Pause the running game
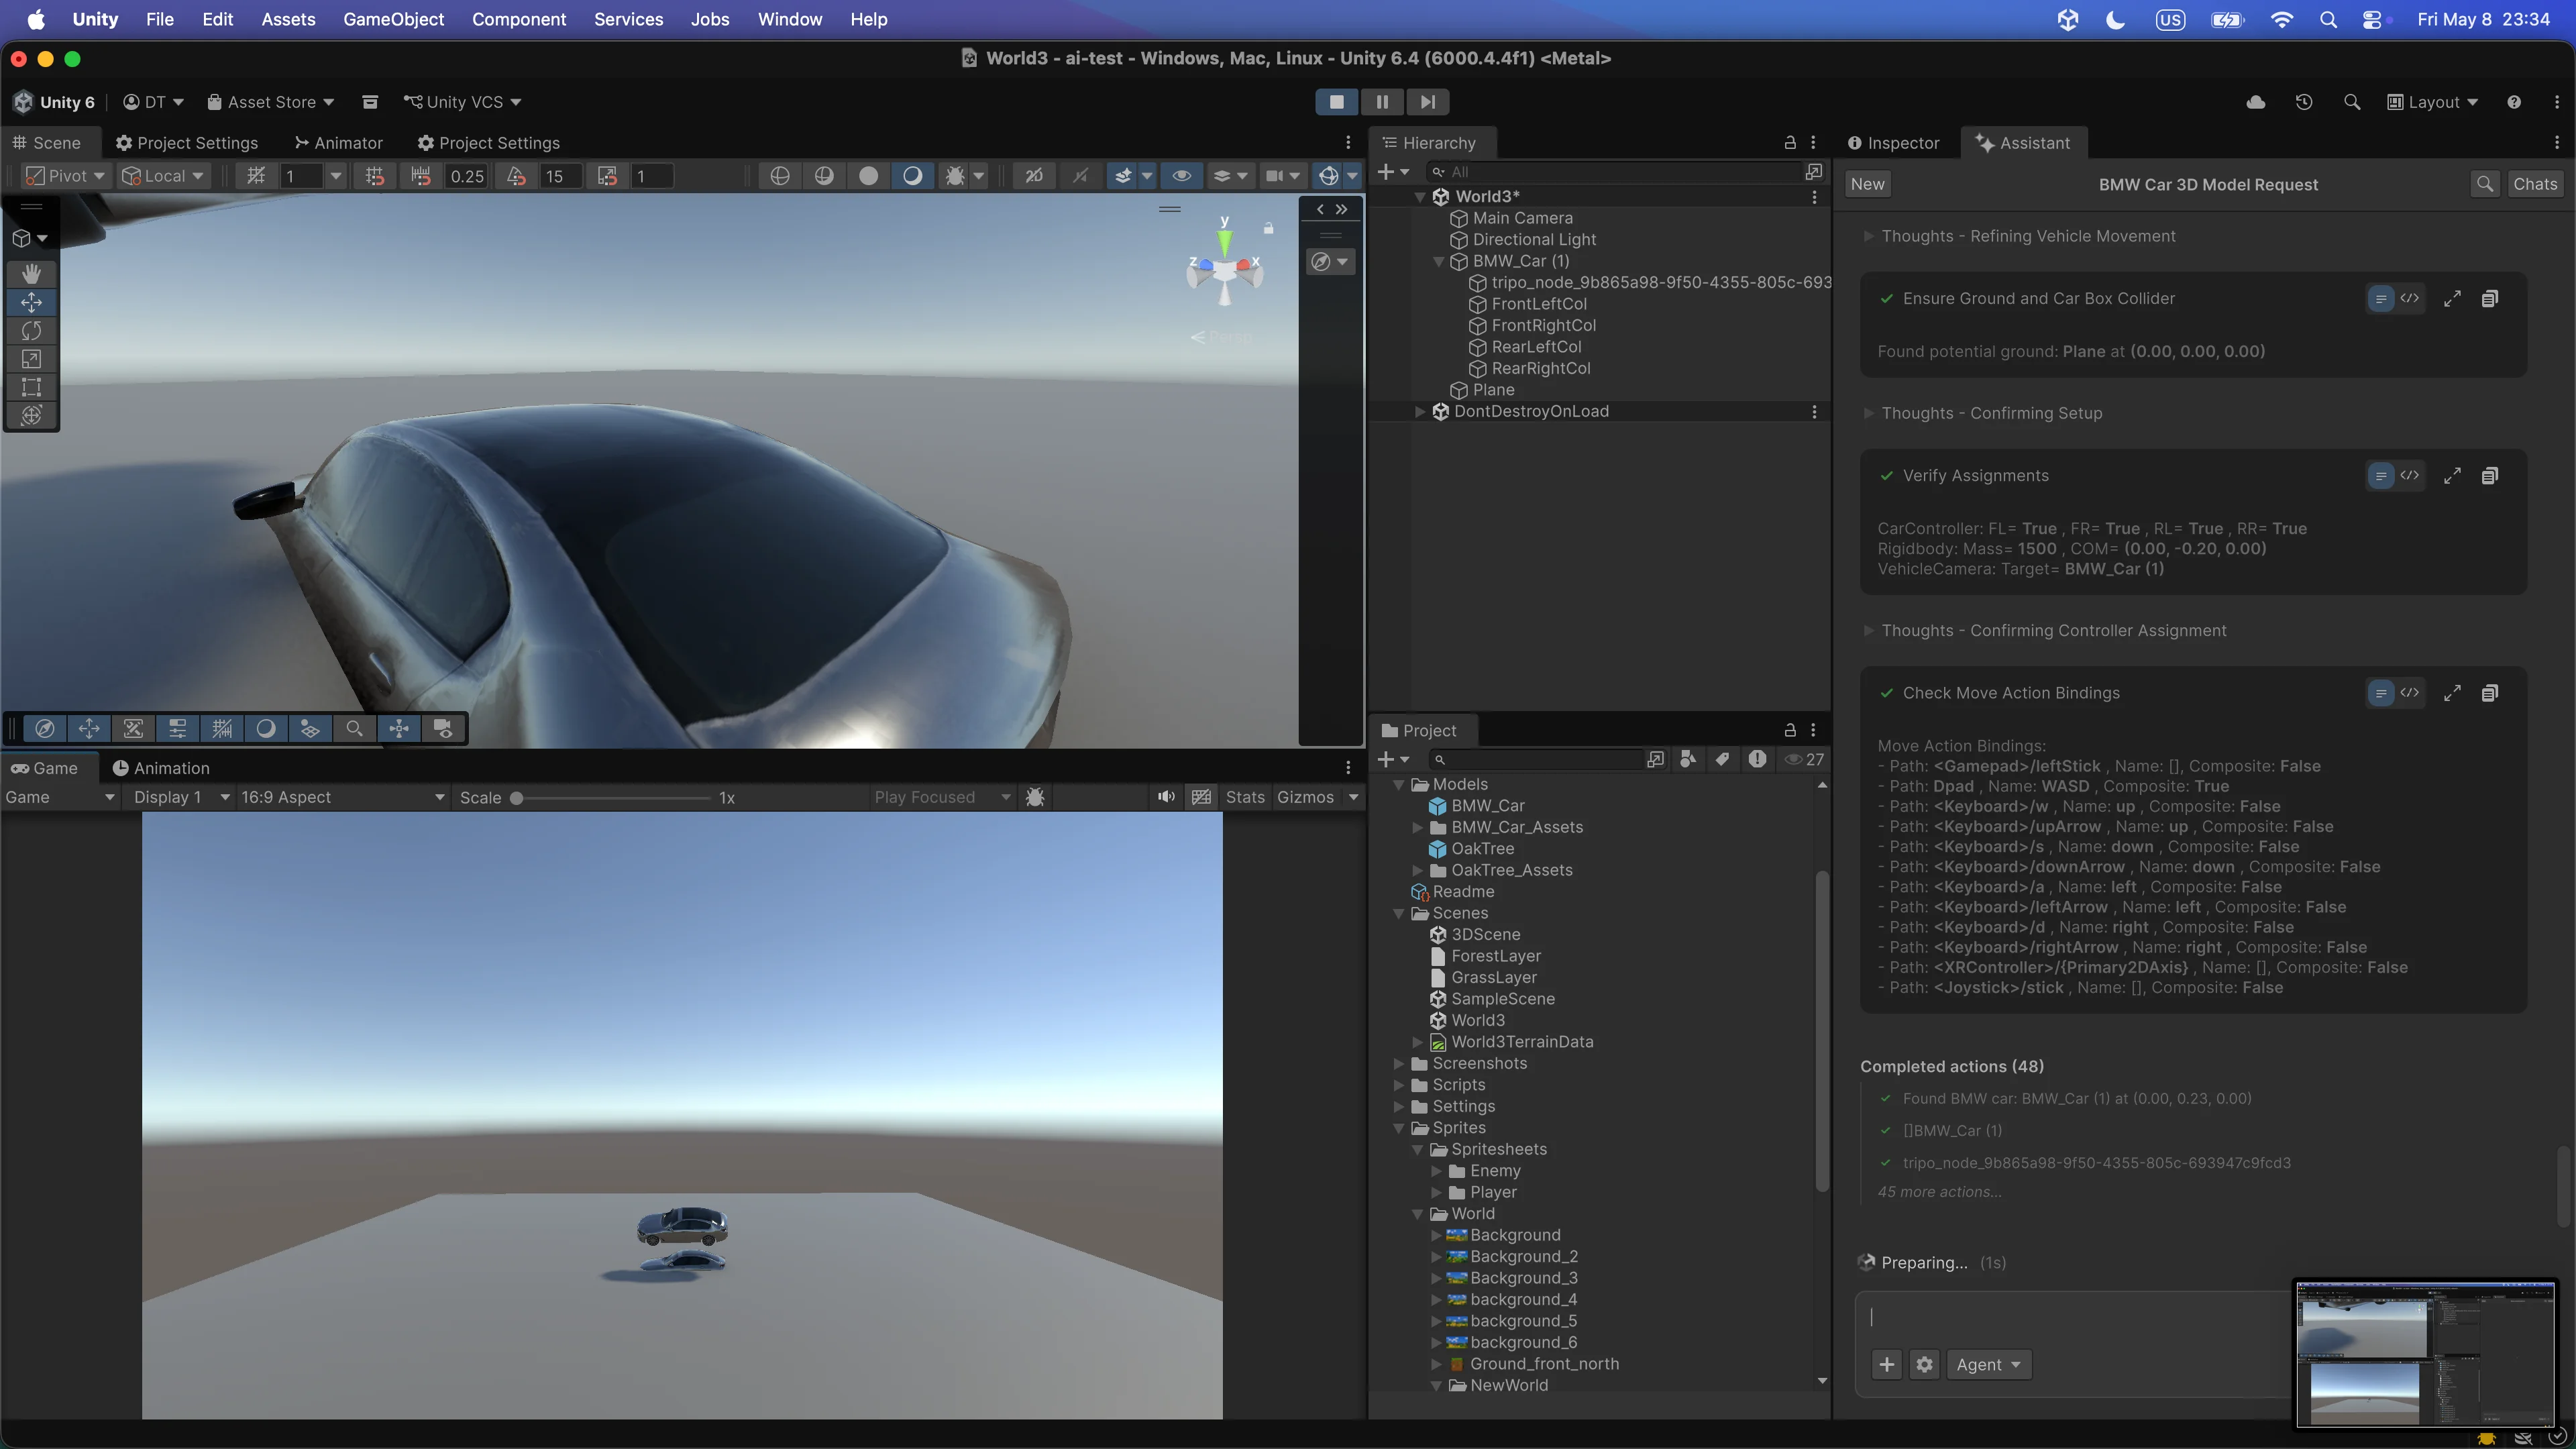Viewport: 2576px width, 1449px height. pos(1382,101)
